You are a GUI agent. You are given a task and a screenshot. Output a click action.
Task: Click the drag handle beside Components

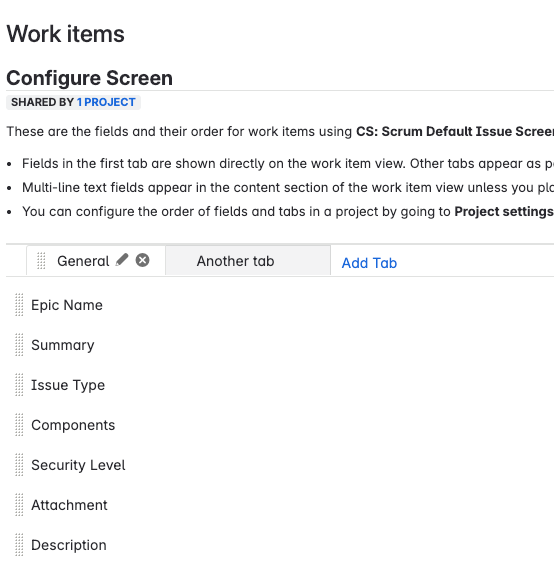(19, 425)
